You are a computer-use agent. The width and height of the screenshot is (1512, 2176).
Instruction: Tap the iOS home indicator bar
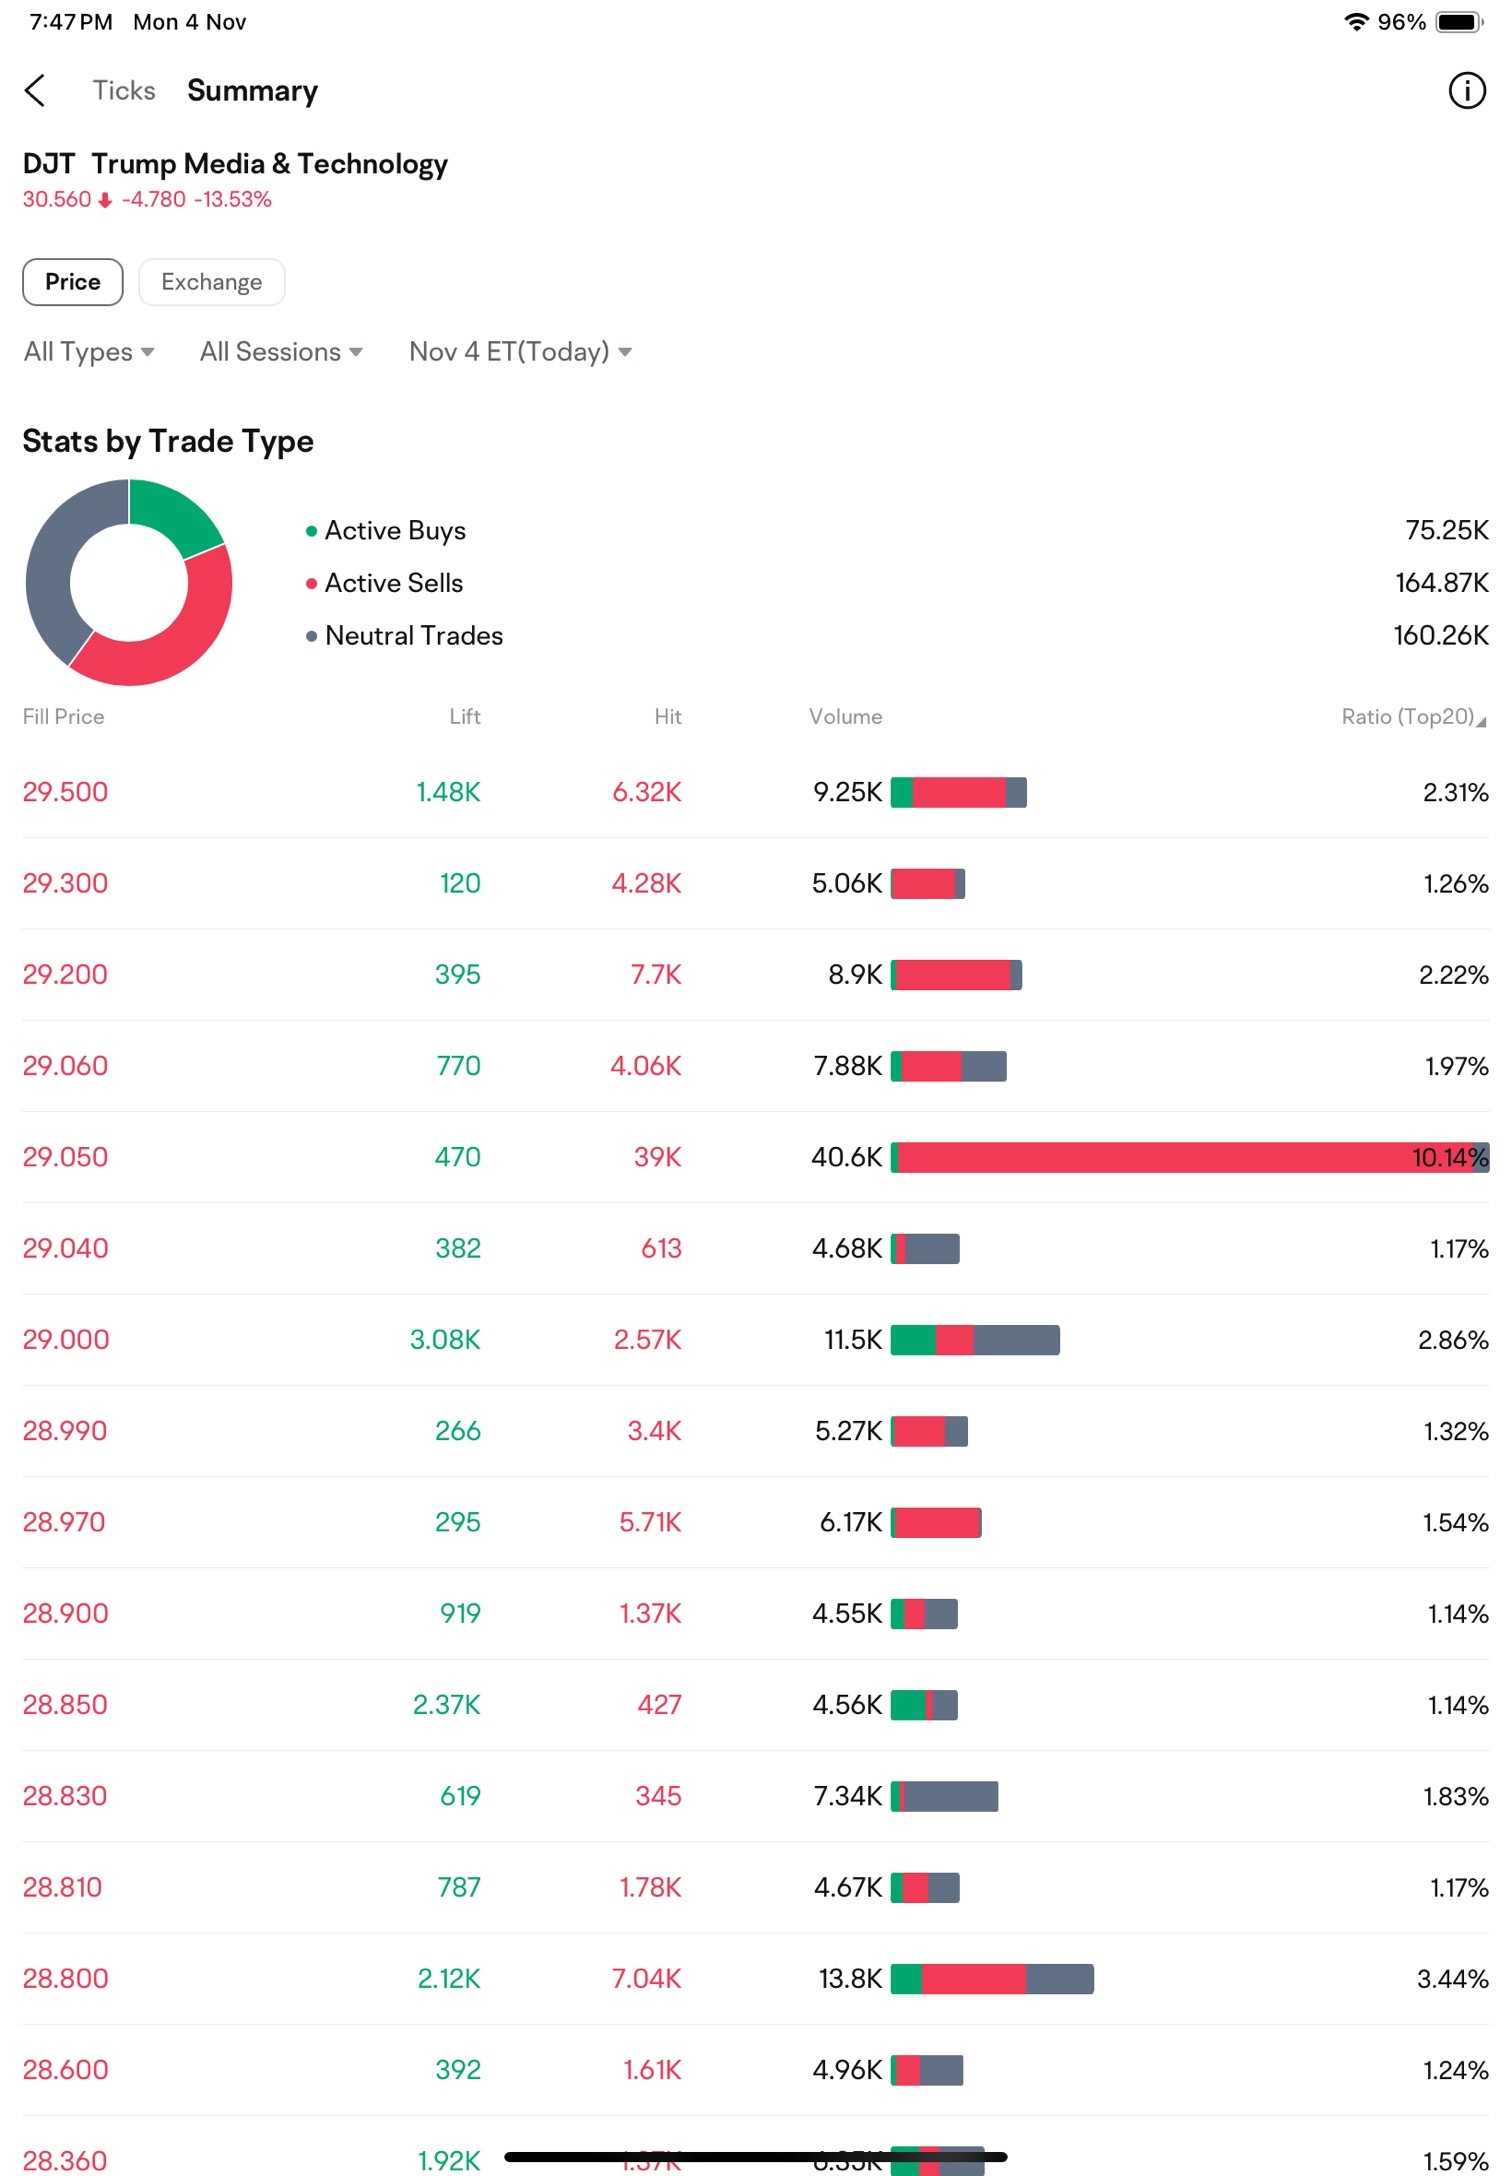tap(756, 2157)
